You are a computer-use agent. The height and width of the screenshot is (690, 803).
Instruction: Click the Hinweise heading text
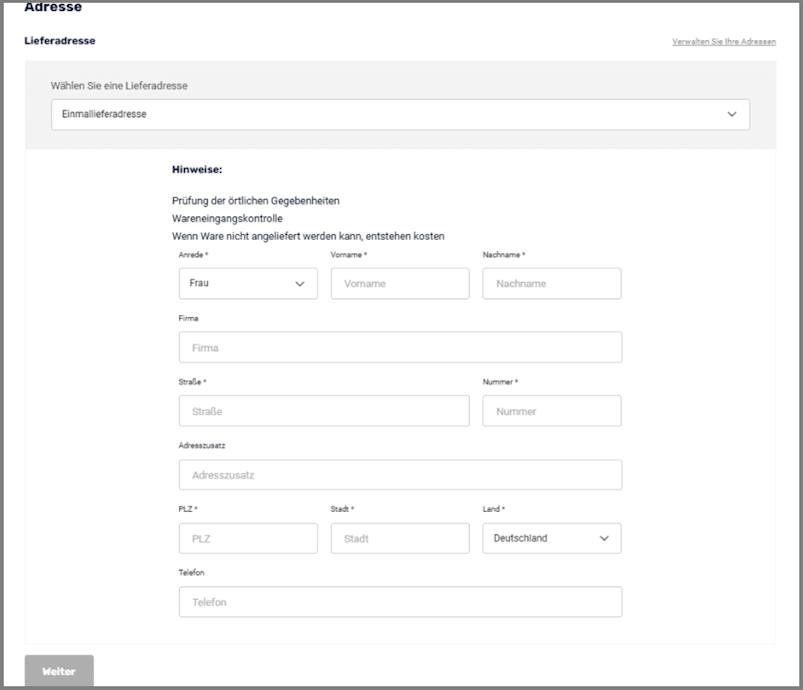[x=197, y=169]
